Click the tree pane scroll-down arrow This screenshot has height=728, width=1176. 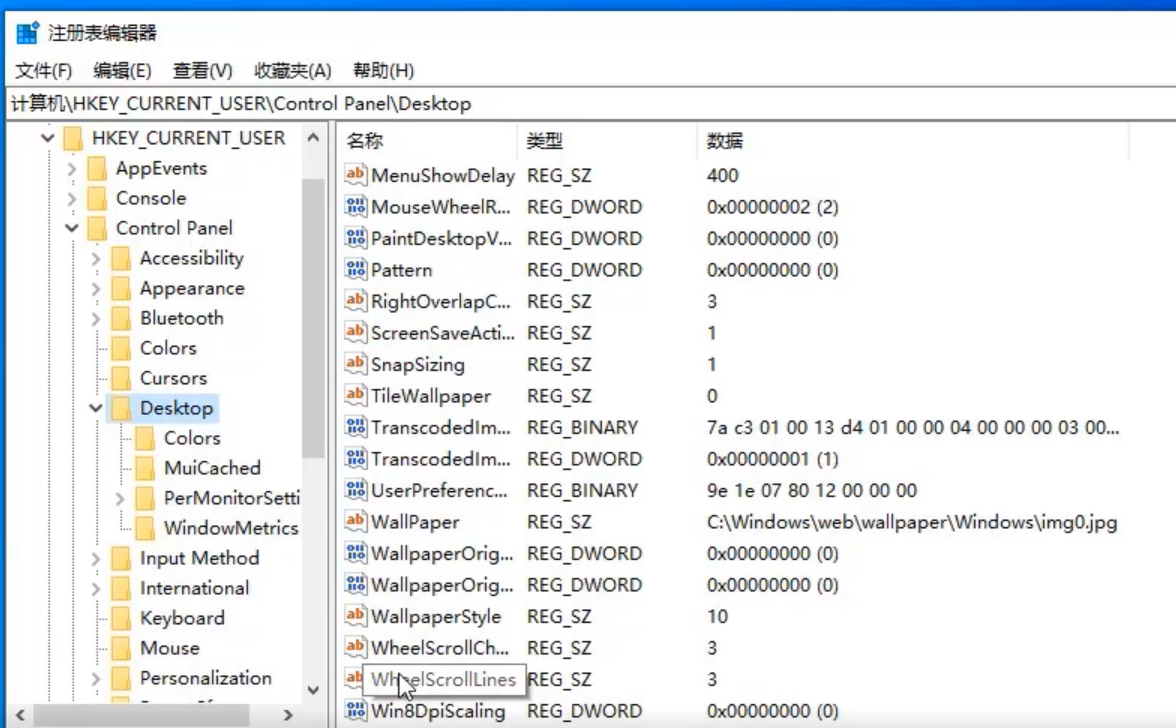pos(314,690)
